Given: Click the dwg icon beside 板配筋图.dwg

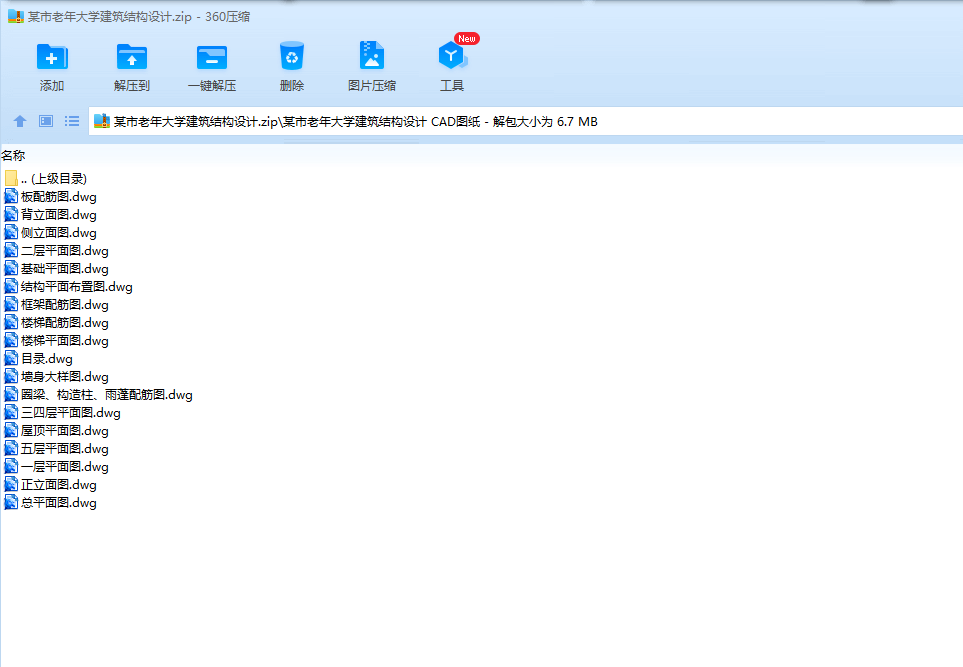Looking at the screenshot, I should point(11,197).
